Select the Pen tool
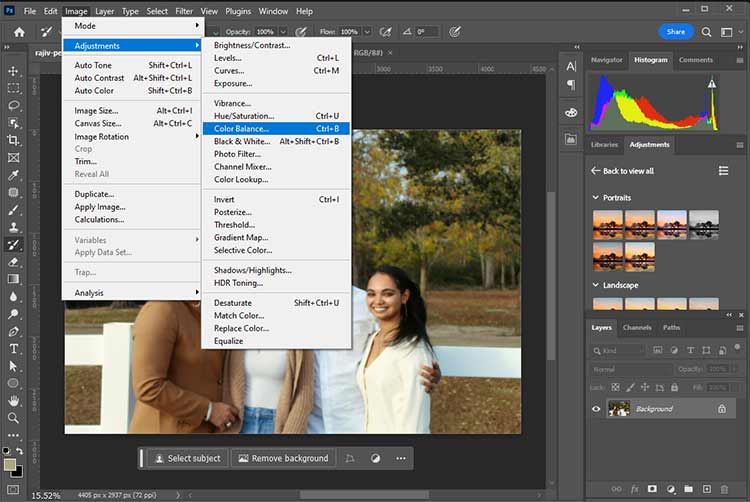750x502 pixels. point(13,331)
